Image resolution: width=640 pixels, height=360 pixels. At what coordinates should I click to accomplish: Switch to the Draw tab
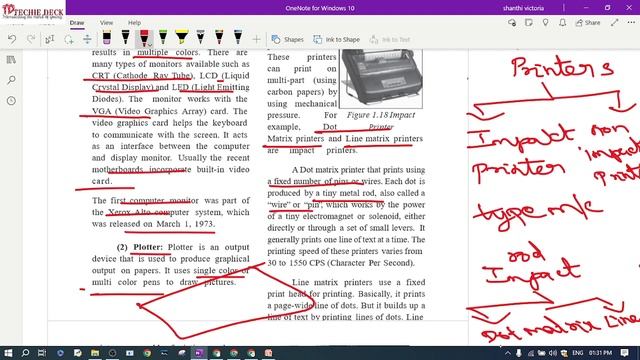[x=77, y=23]
